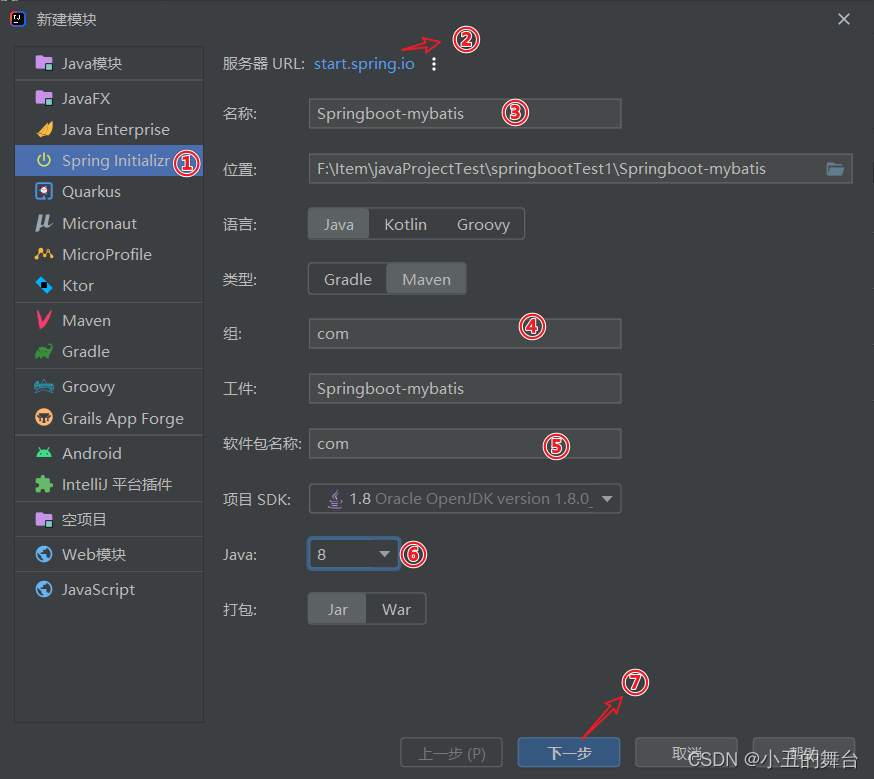Select Spring Initializr module type
874x779 pixels.
tap(109, 160)
